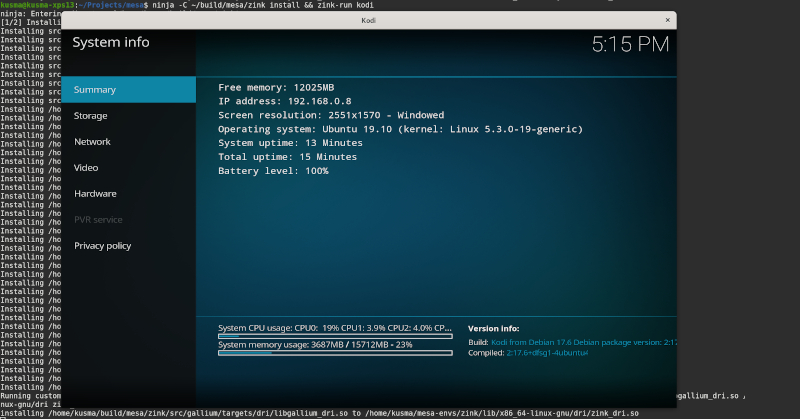Select the disabled PVR service item
This screenshot has height=419, width=800.
pos(98,220)
